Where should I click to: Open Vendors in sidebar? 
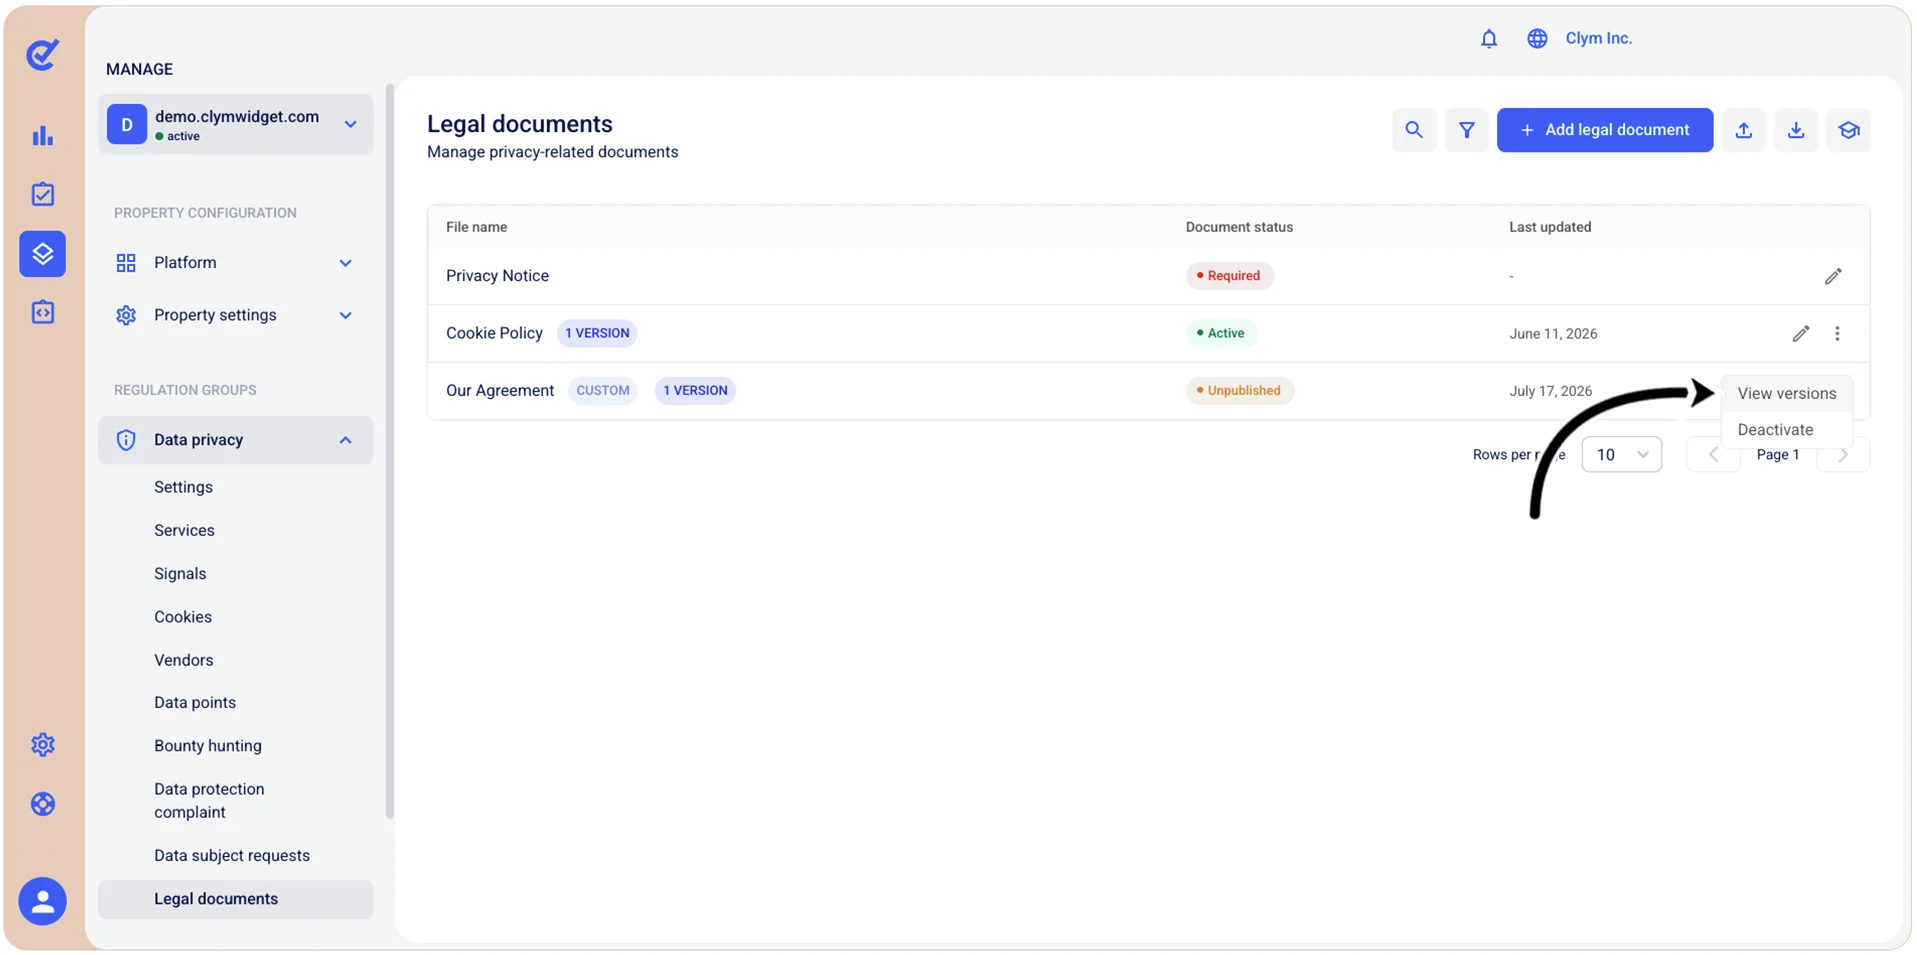[183, 660]
